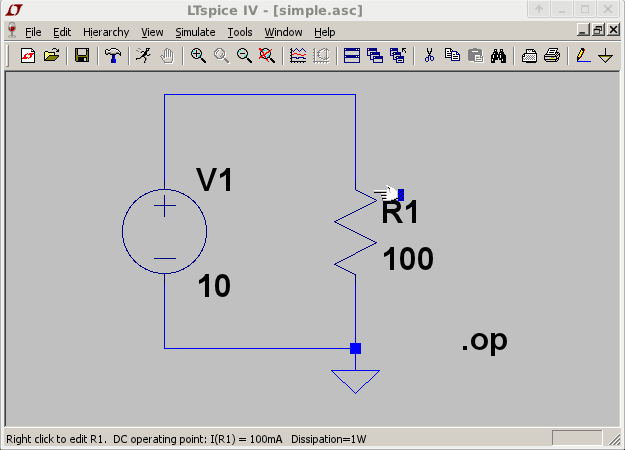Click the Copy icon
The image size is (625, 450).
coord(452,55)
